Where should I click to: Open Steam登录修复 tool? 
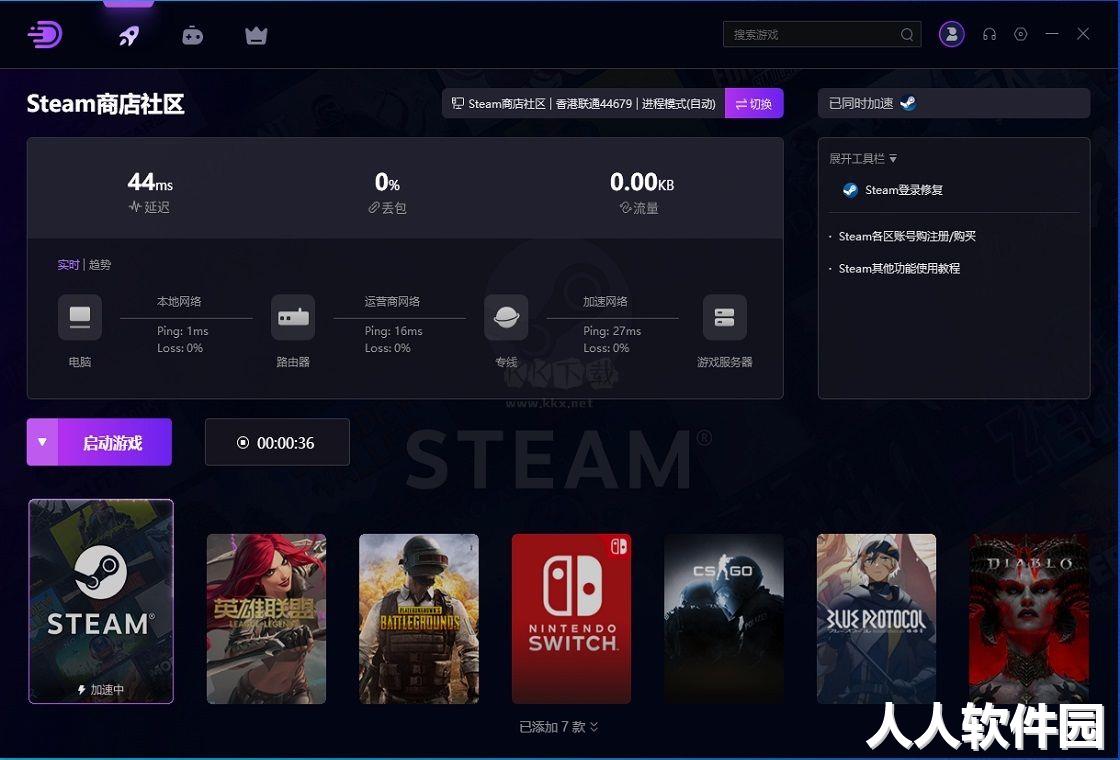click(893, 190)
